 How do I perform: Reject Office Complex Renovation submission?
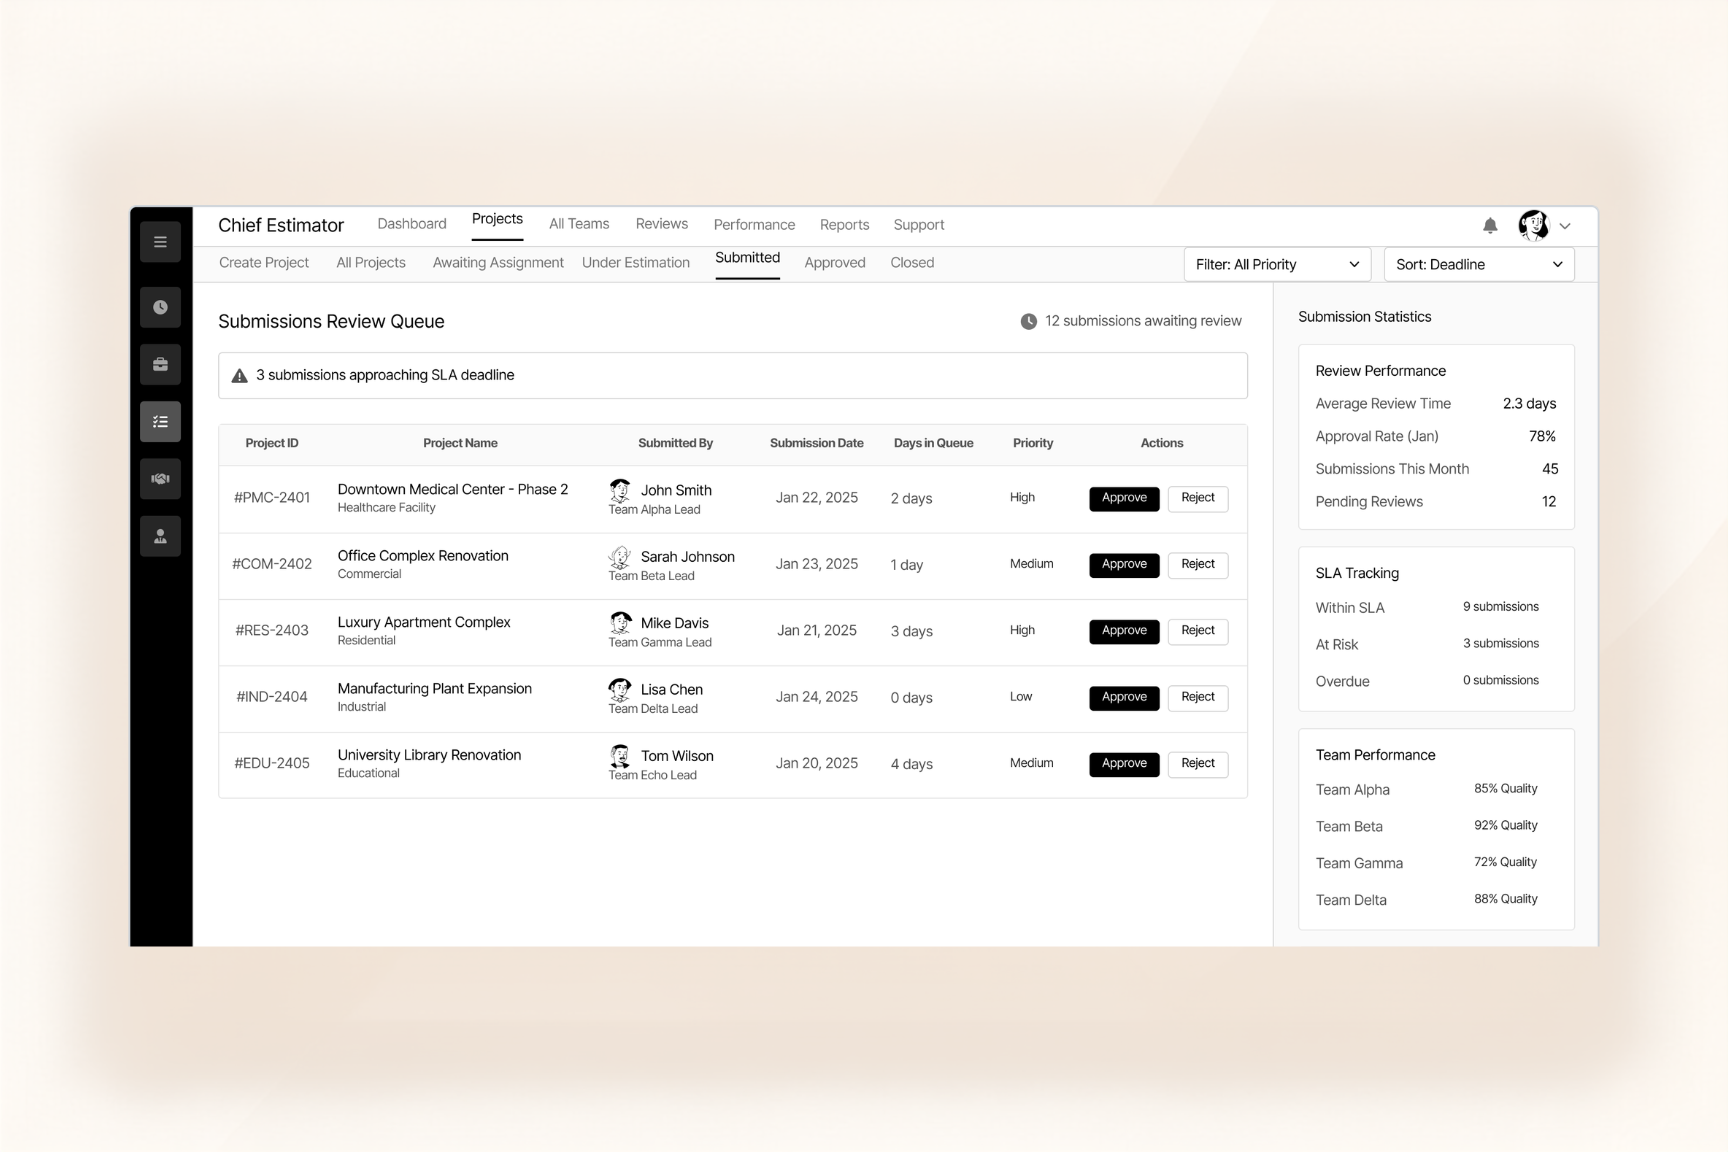(1198, 565)
